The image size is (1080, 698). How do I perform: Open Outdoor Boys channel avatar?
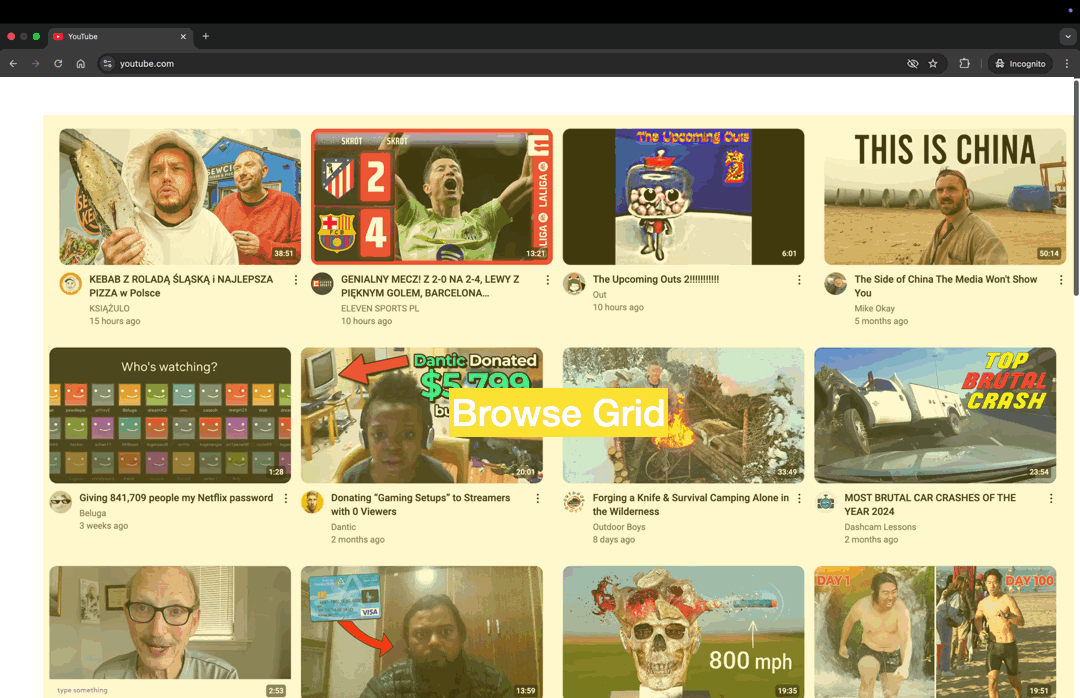tap(574, 502)
